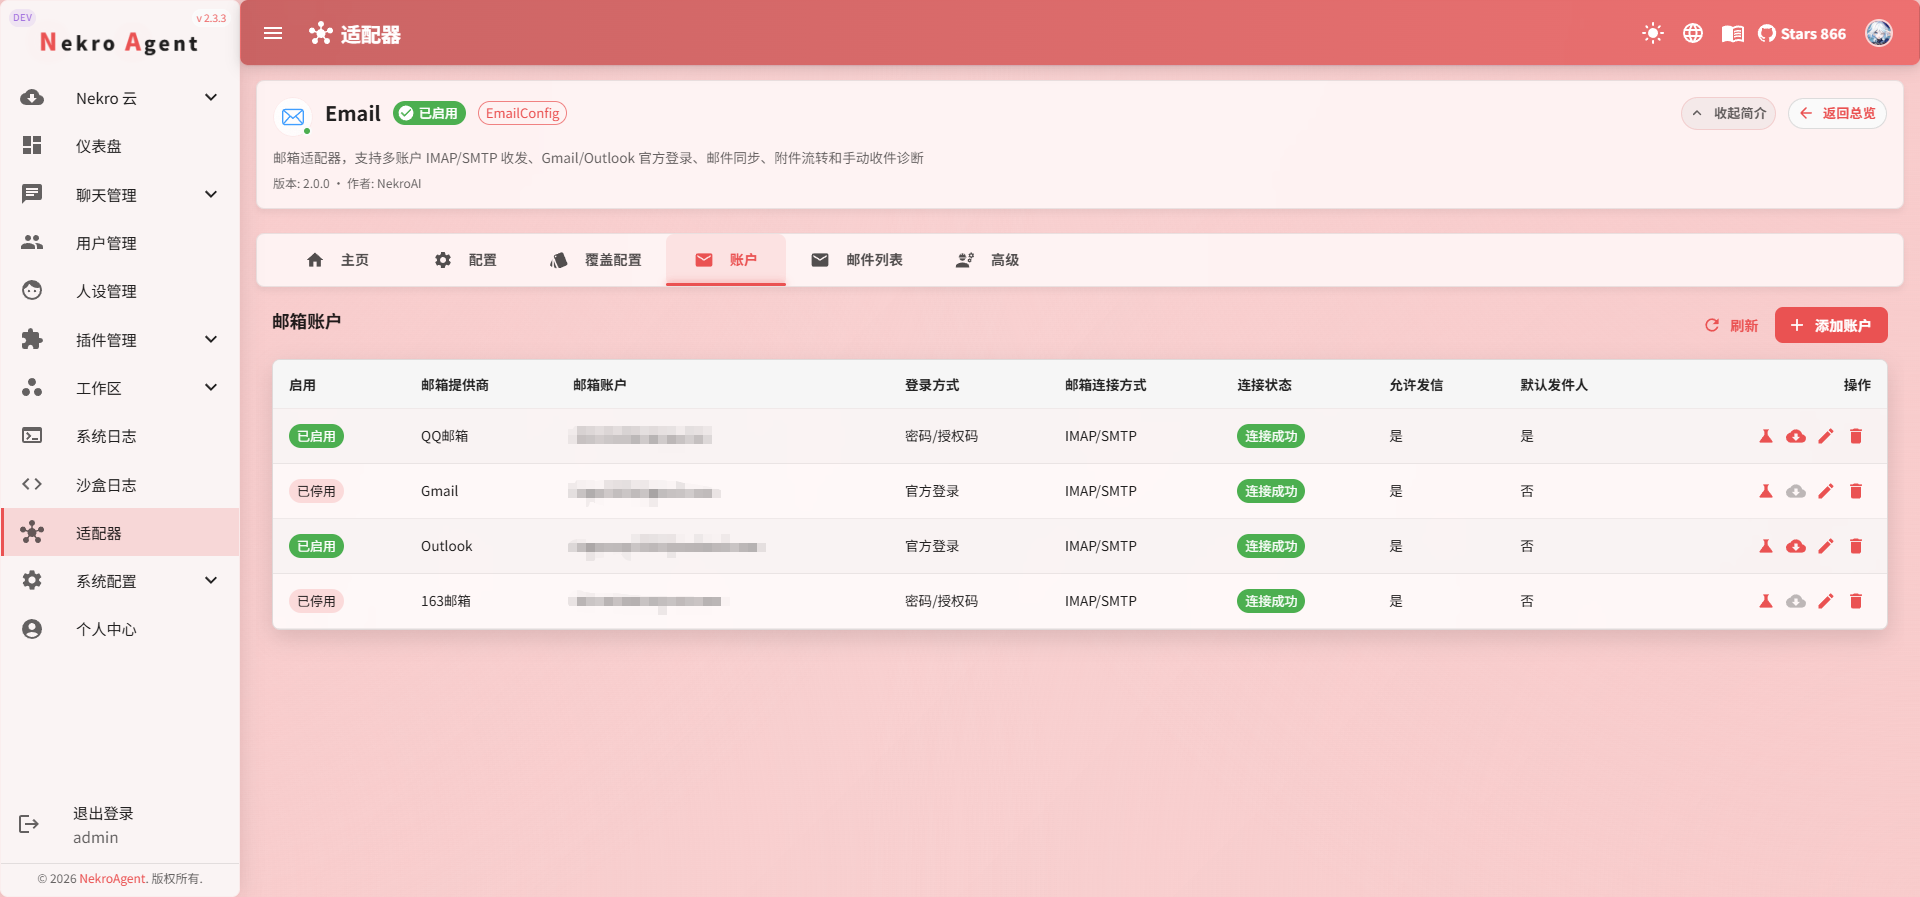The height and width of the screenshot is (897, 1920).
Task: Edit the Outlook account settings
Action: 1826,546
